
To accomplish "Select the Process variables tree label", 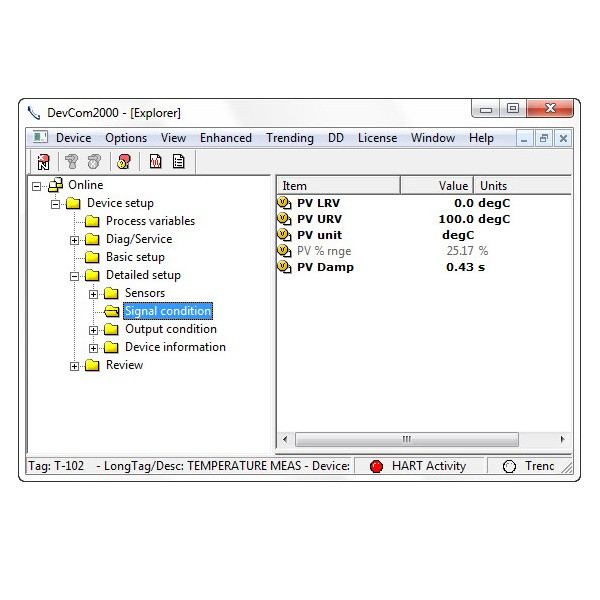I will [150, 221].
